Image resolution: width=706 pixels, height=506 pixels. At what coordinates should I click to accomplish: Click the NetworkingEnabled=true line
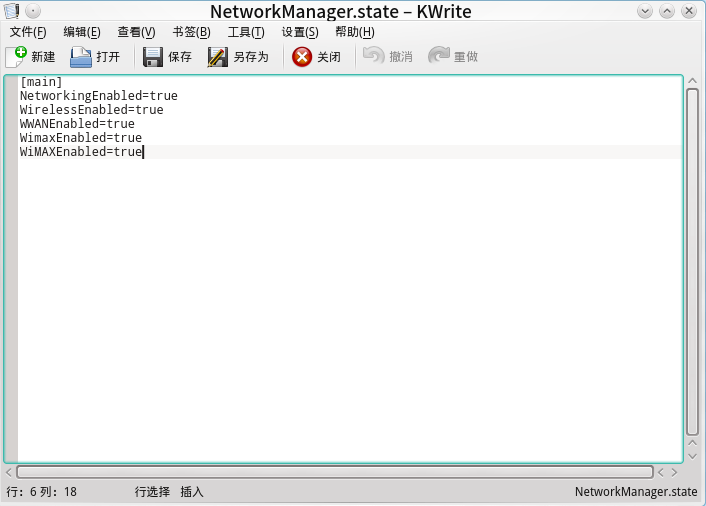pyautogui.click(x=99, y=96)
